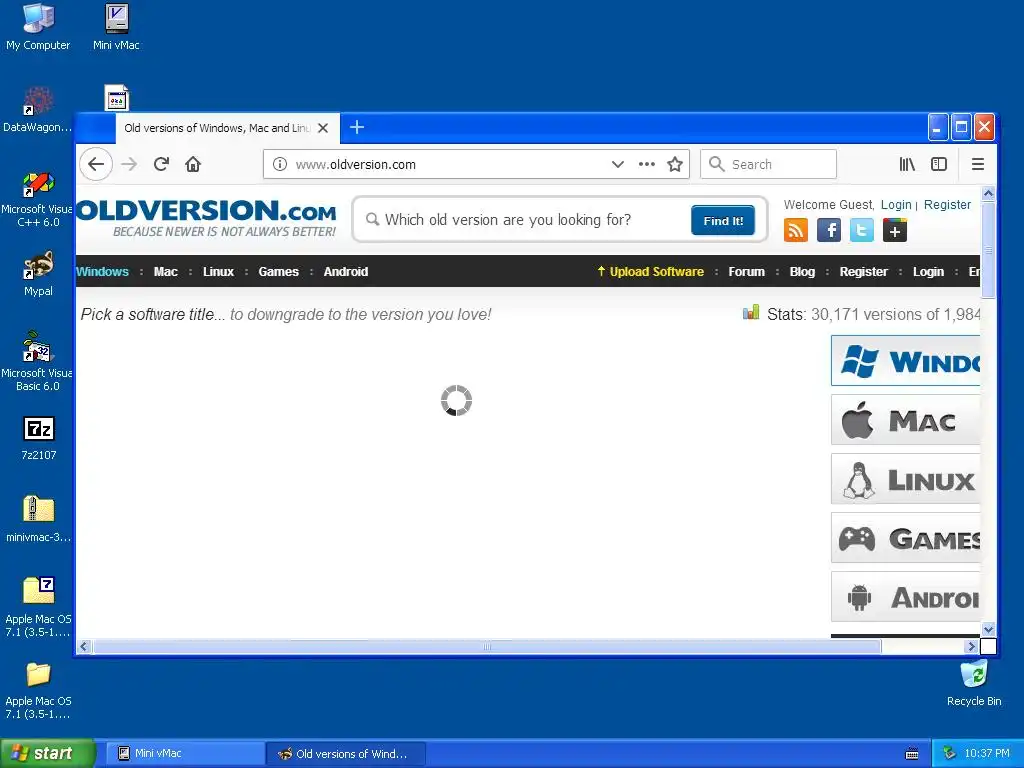Open the browser library icon
Screen dimensions: 1024x768
coord(907,164)
